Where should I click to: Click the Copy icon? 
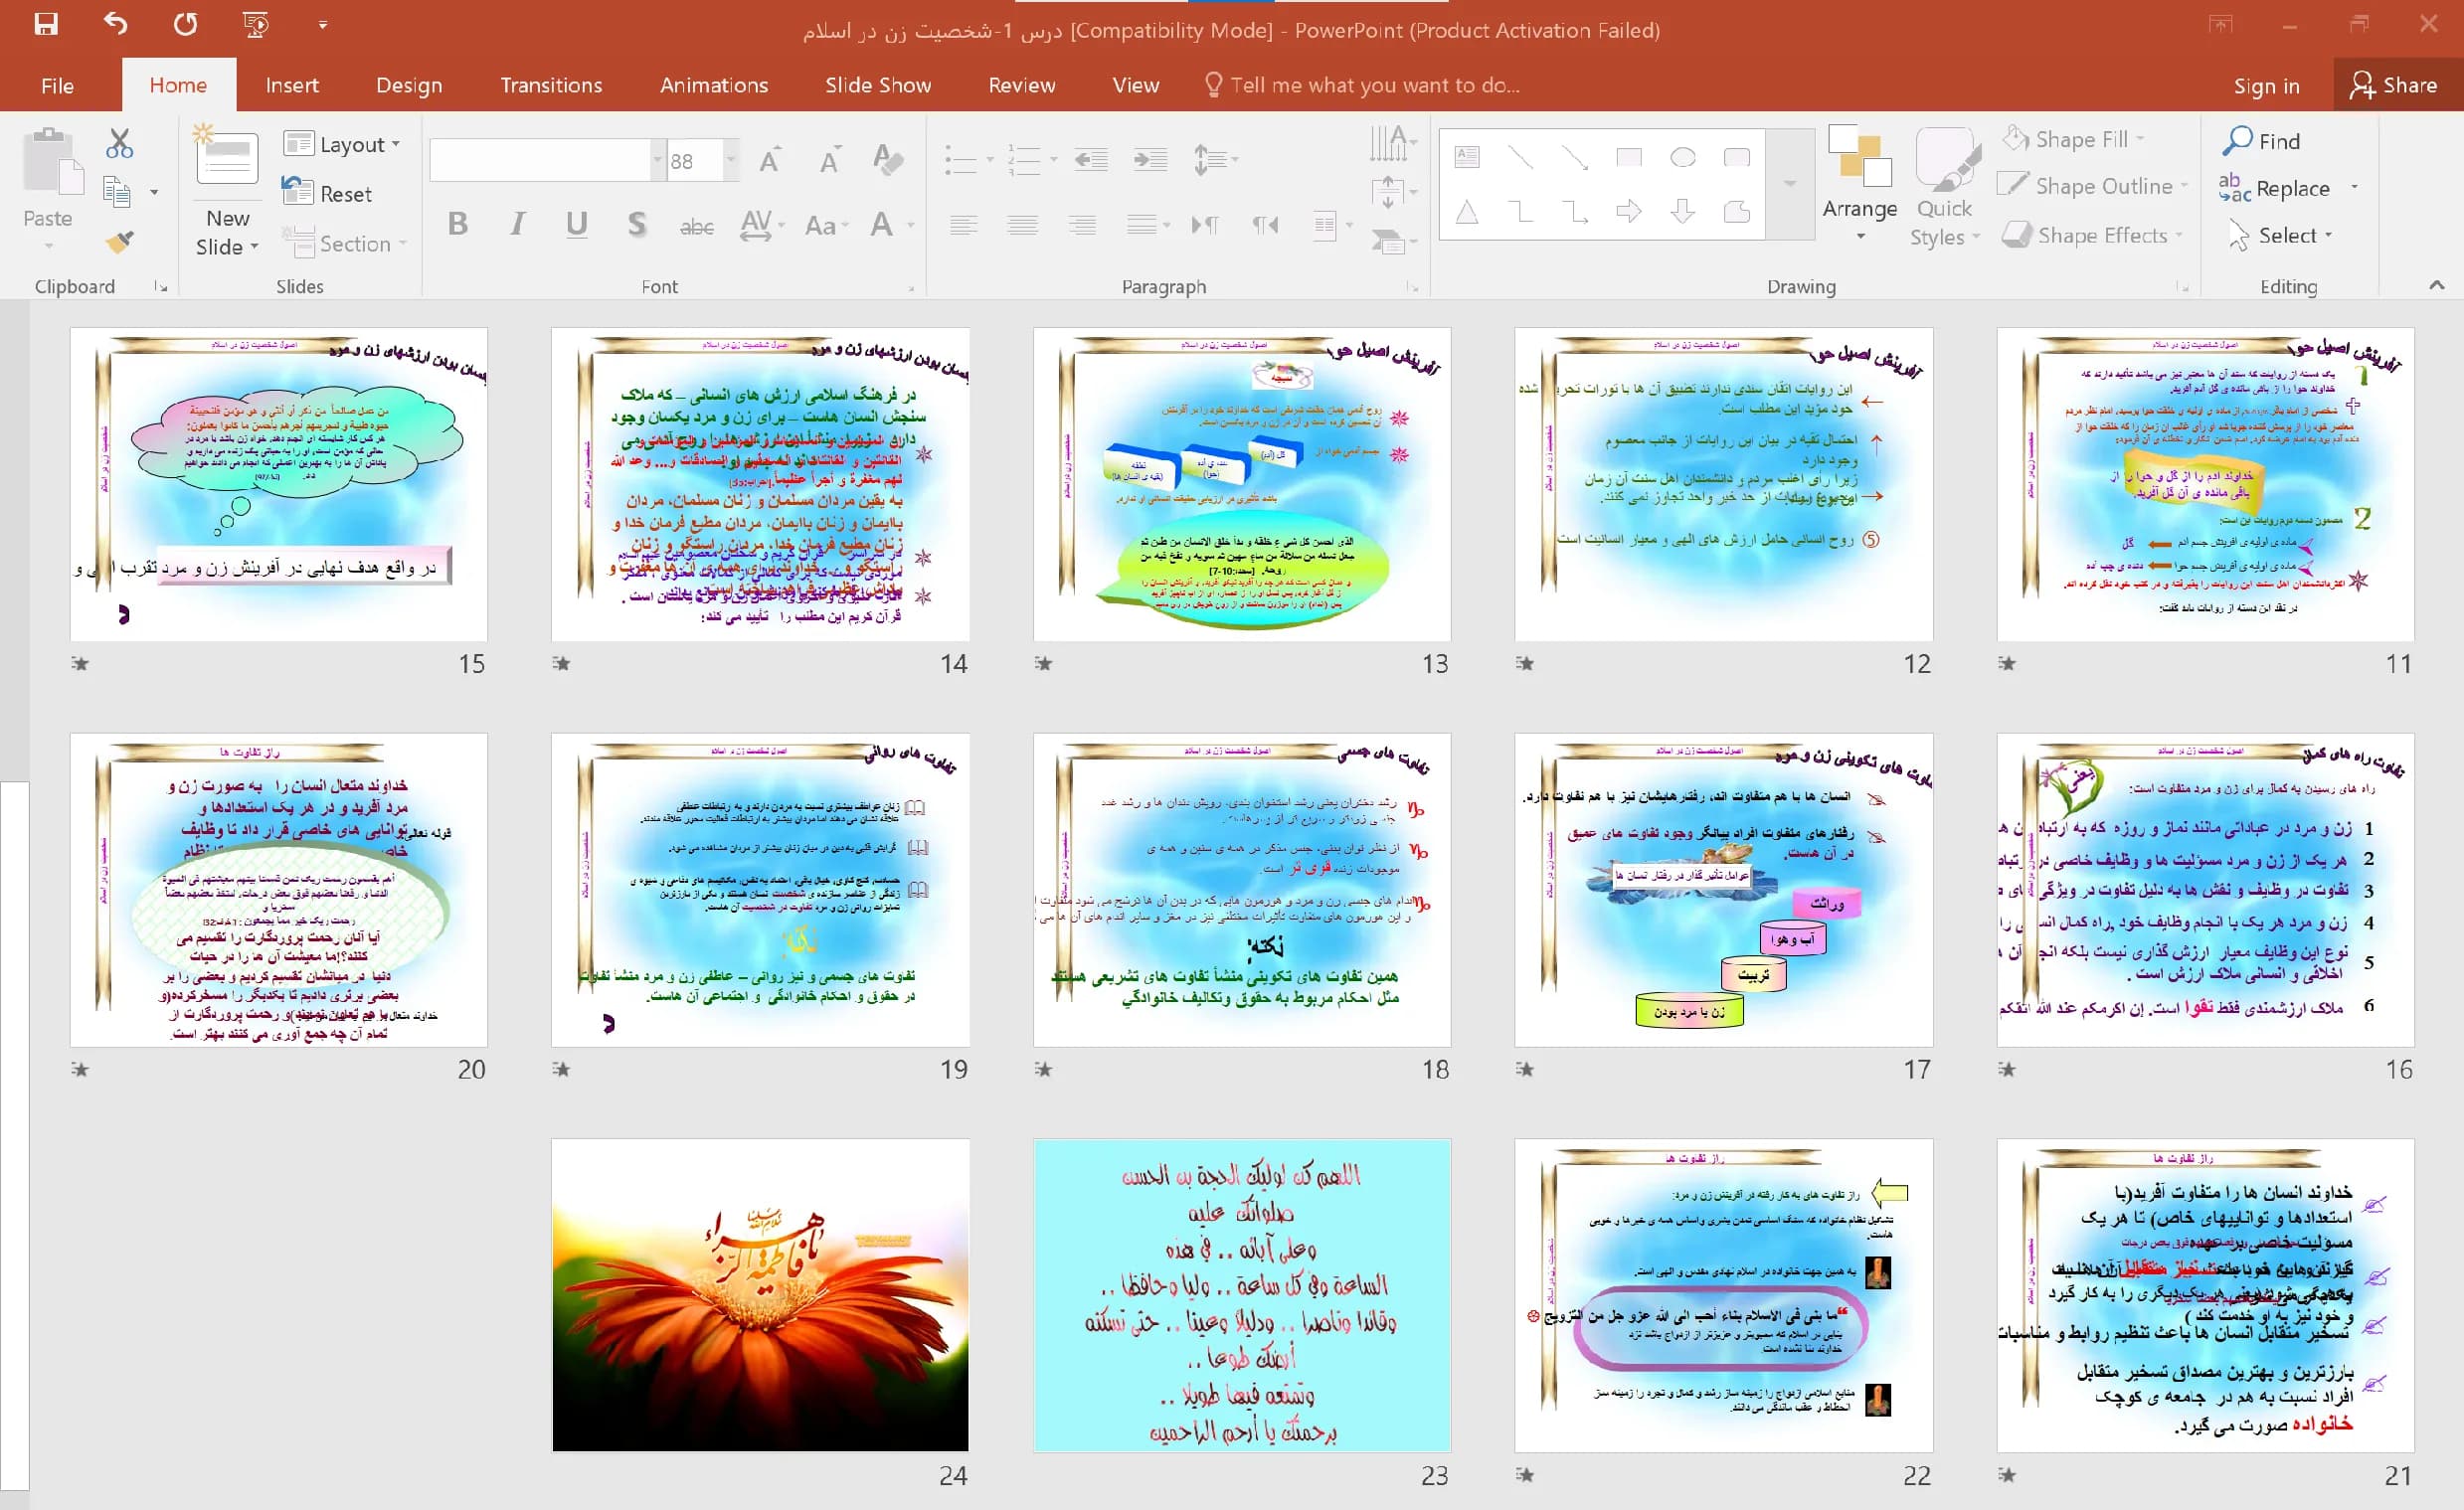pyautogui.click(x=118, y=192)
